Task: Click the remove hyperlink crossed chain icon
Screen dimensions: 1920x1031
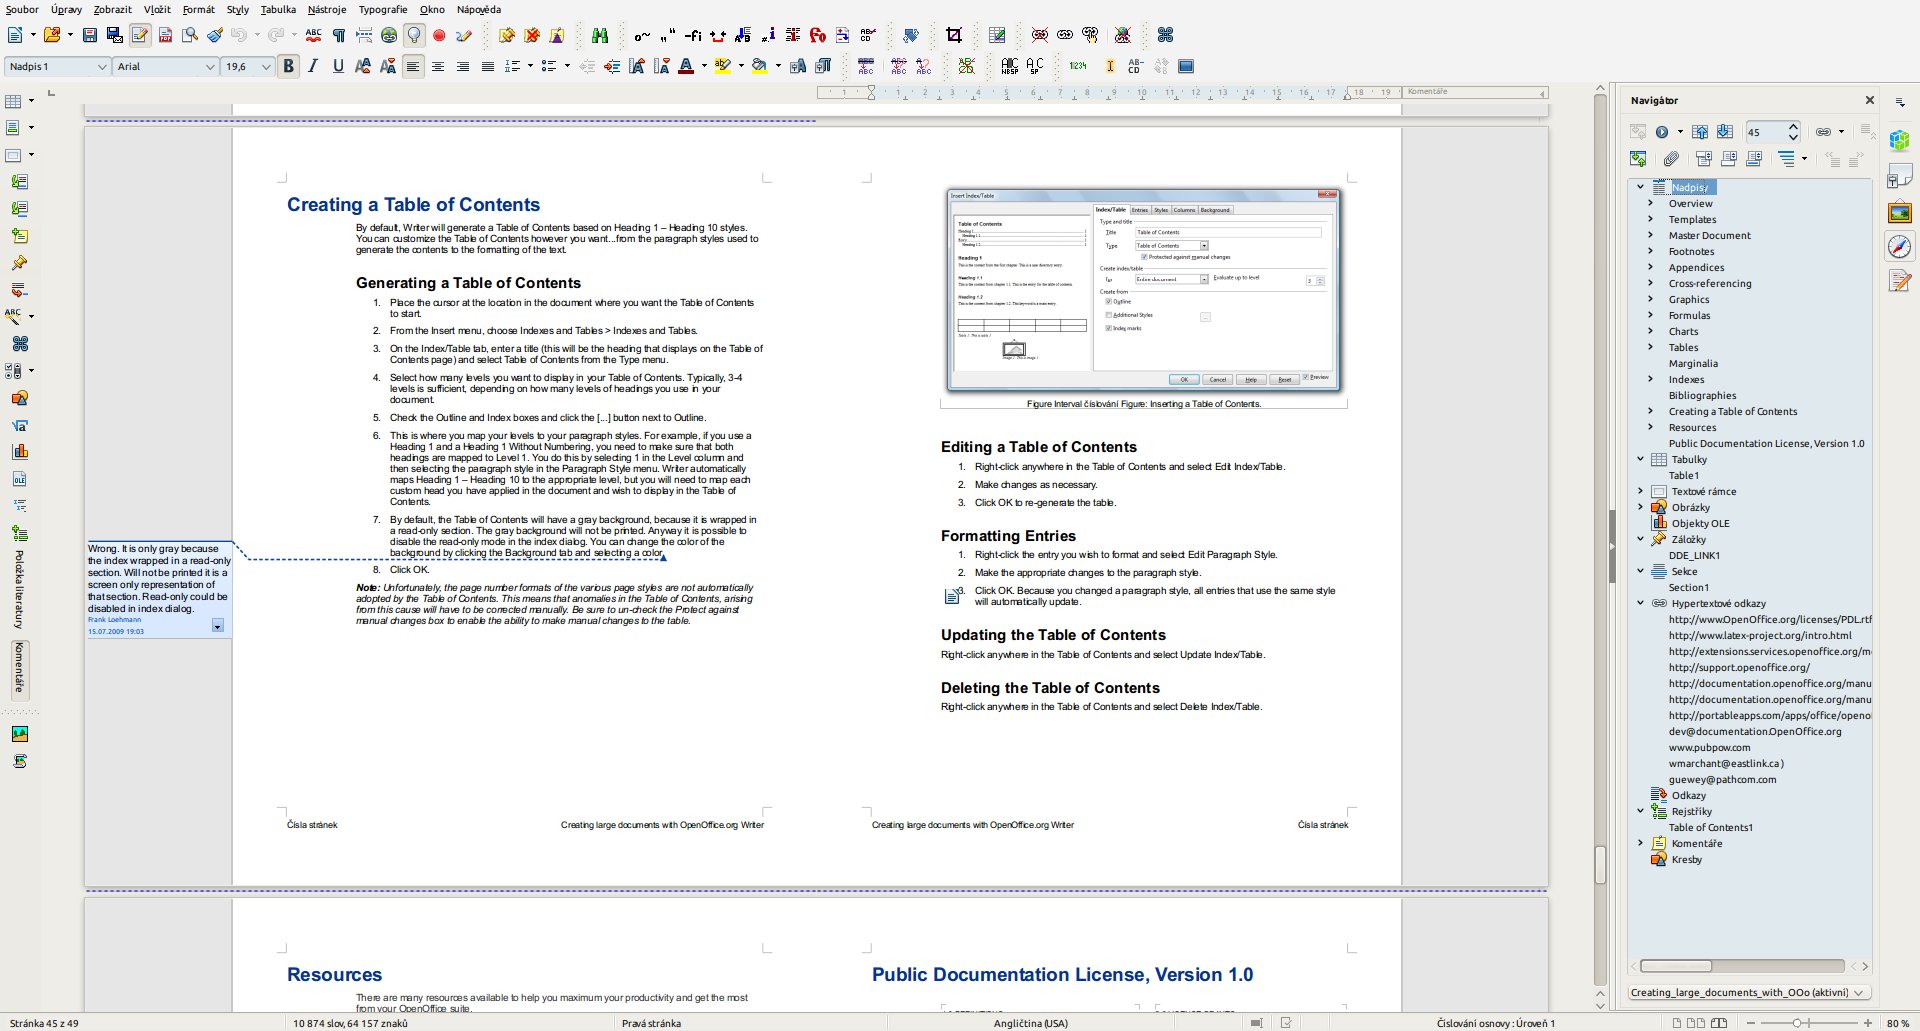Action: 1040,35
